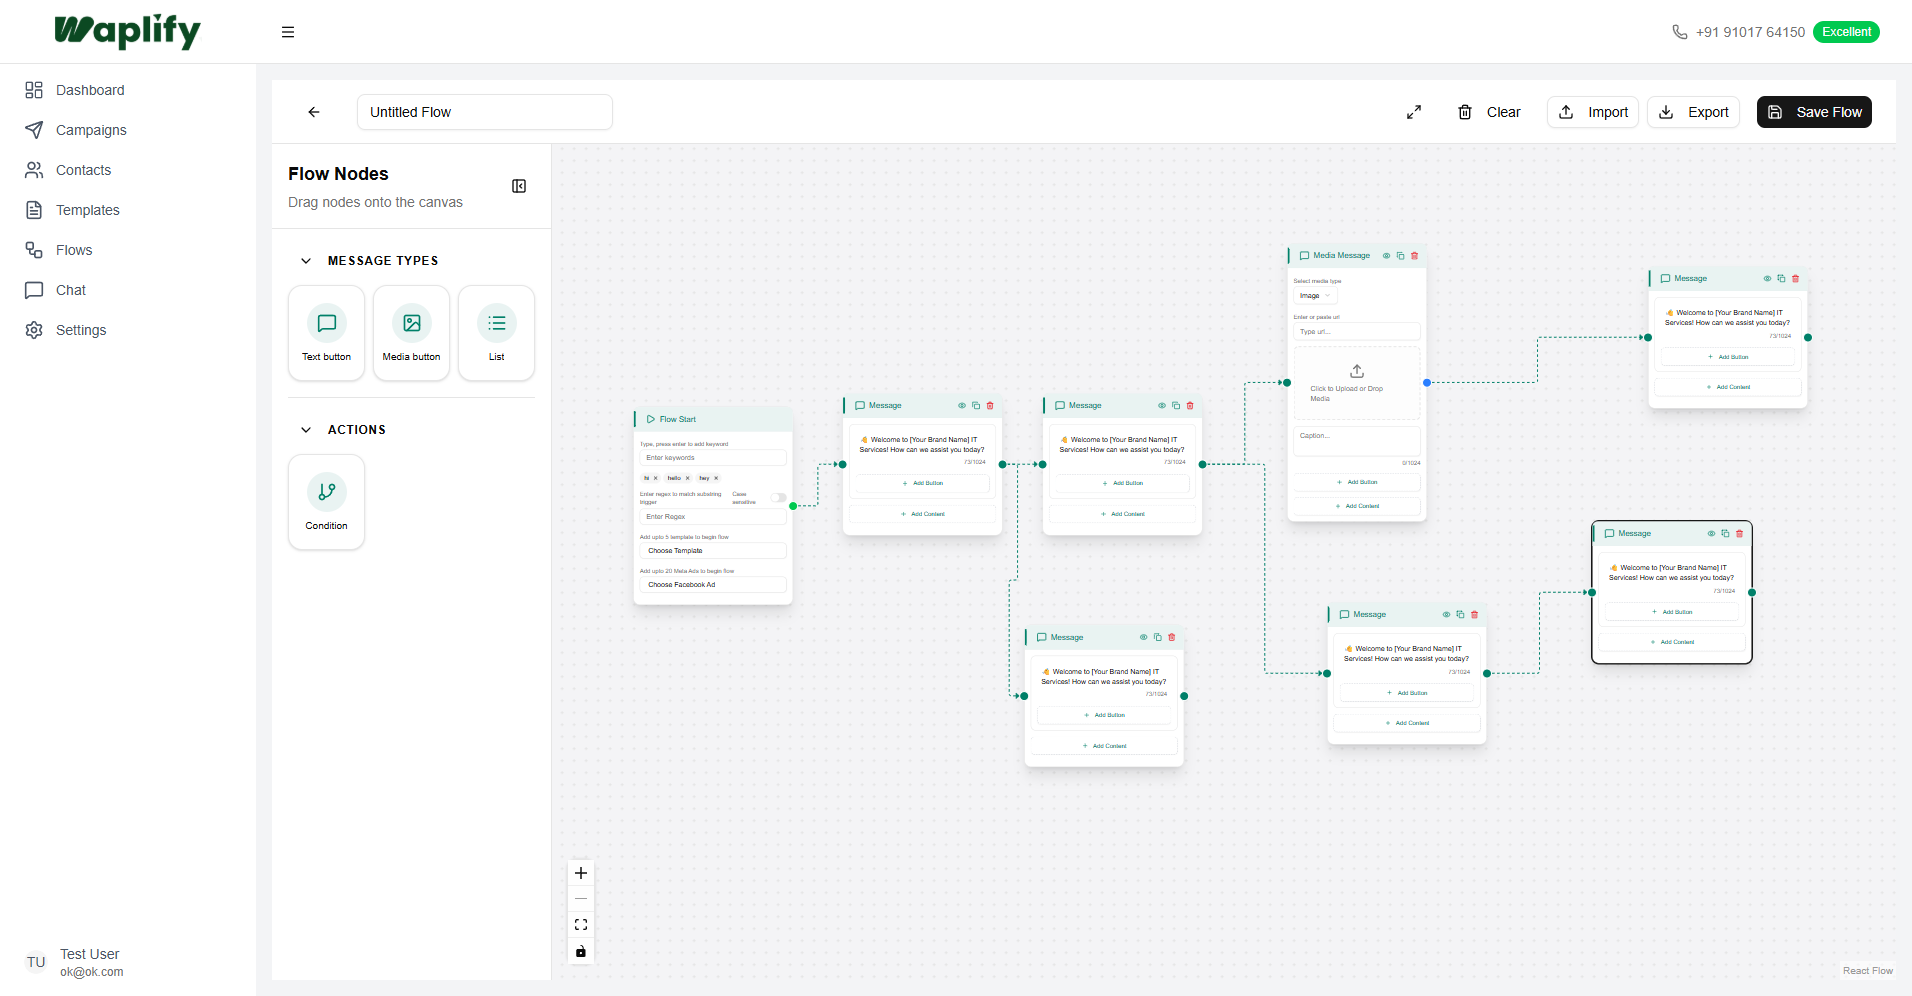Export the current flow
The width and height of the screenshot is (1912, 996).
(1694, 112)
